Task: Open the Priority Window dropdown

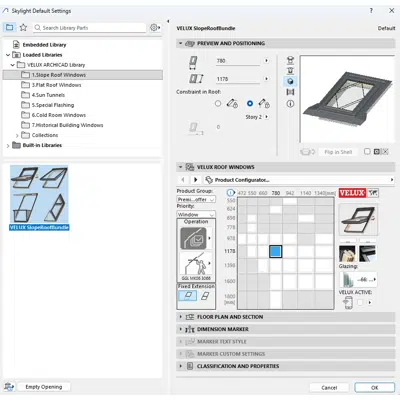Action: point(196,214)
